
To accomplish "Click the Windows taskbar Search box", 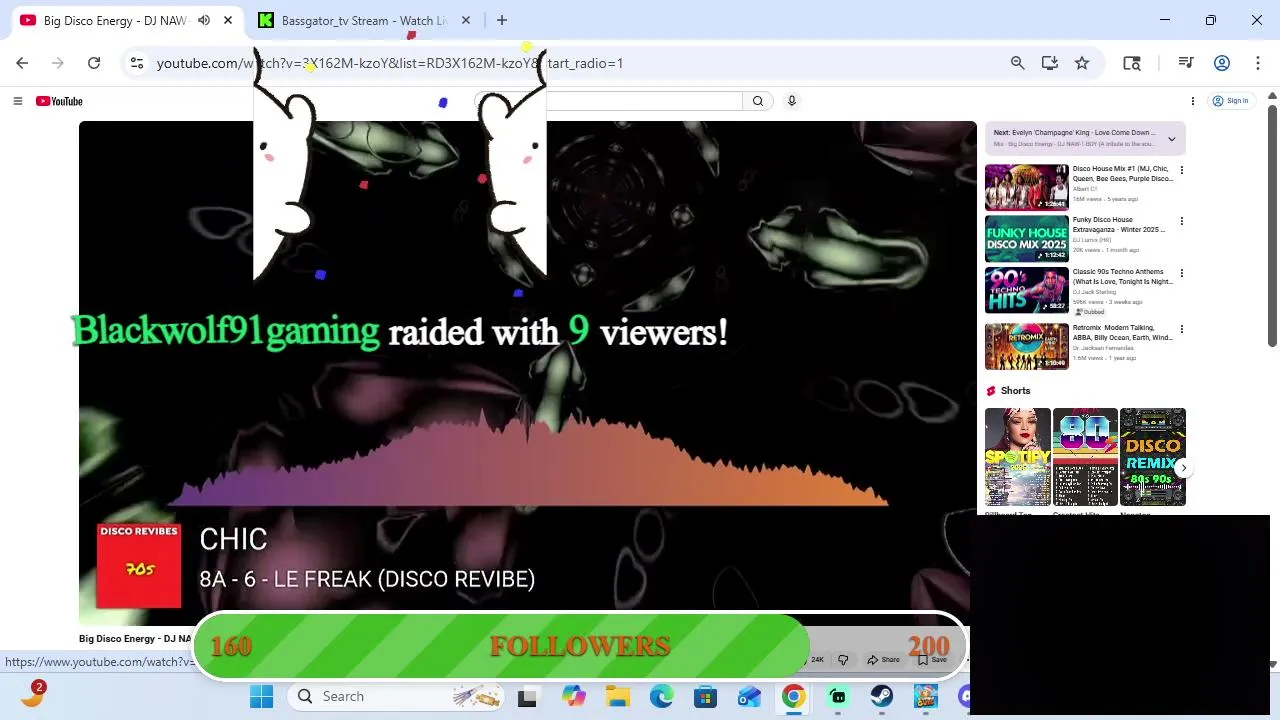I will click(x=395, y=696).
